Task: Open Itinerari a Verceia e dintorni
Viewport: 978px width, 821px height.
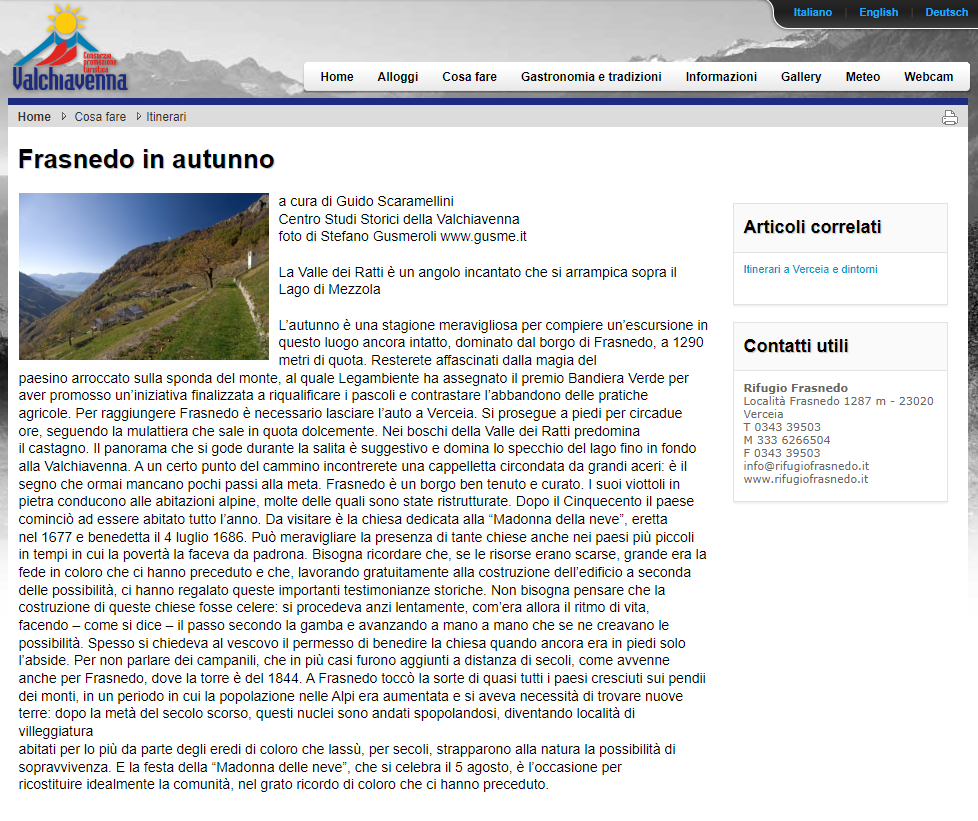Action: tap(810, 269)
